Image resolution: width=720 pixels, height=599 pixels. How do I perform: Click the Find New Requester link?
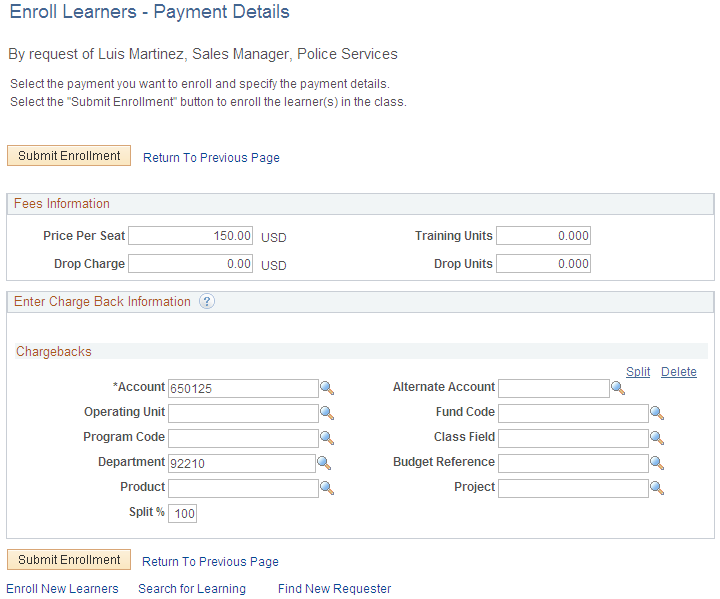click(x=334, y=589)
